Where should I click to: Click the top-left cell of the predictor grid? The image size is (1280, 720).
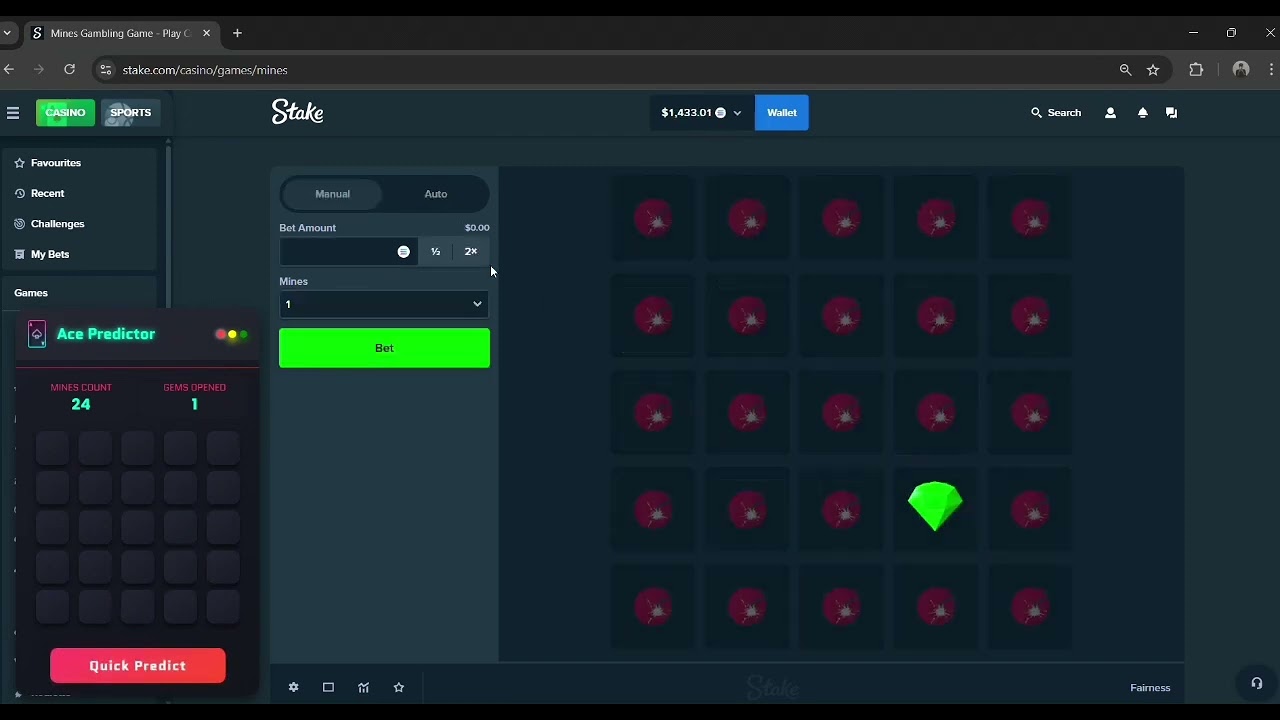coord(52,448)
